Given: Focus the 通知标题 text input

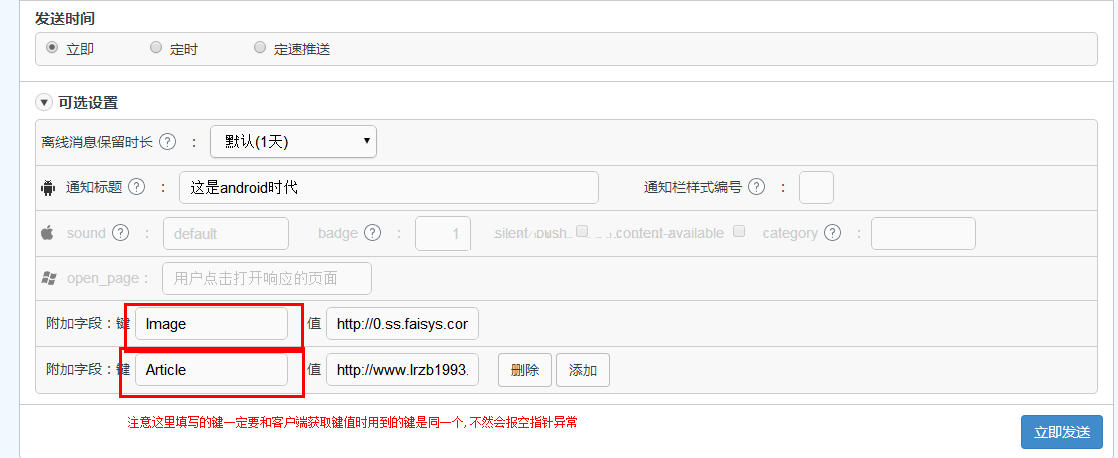Looking at the screenshot, I should point(388,187).
